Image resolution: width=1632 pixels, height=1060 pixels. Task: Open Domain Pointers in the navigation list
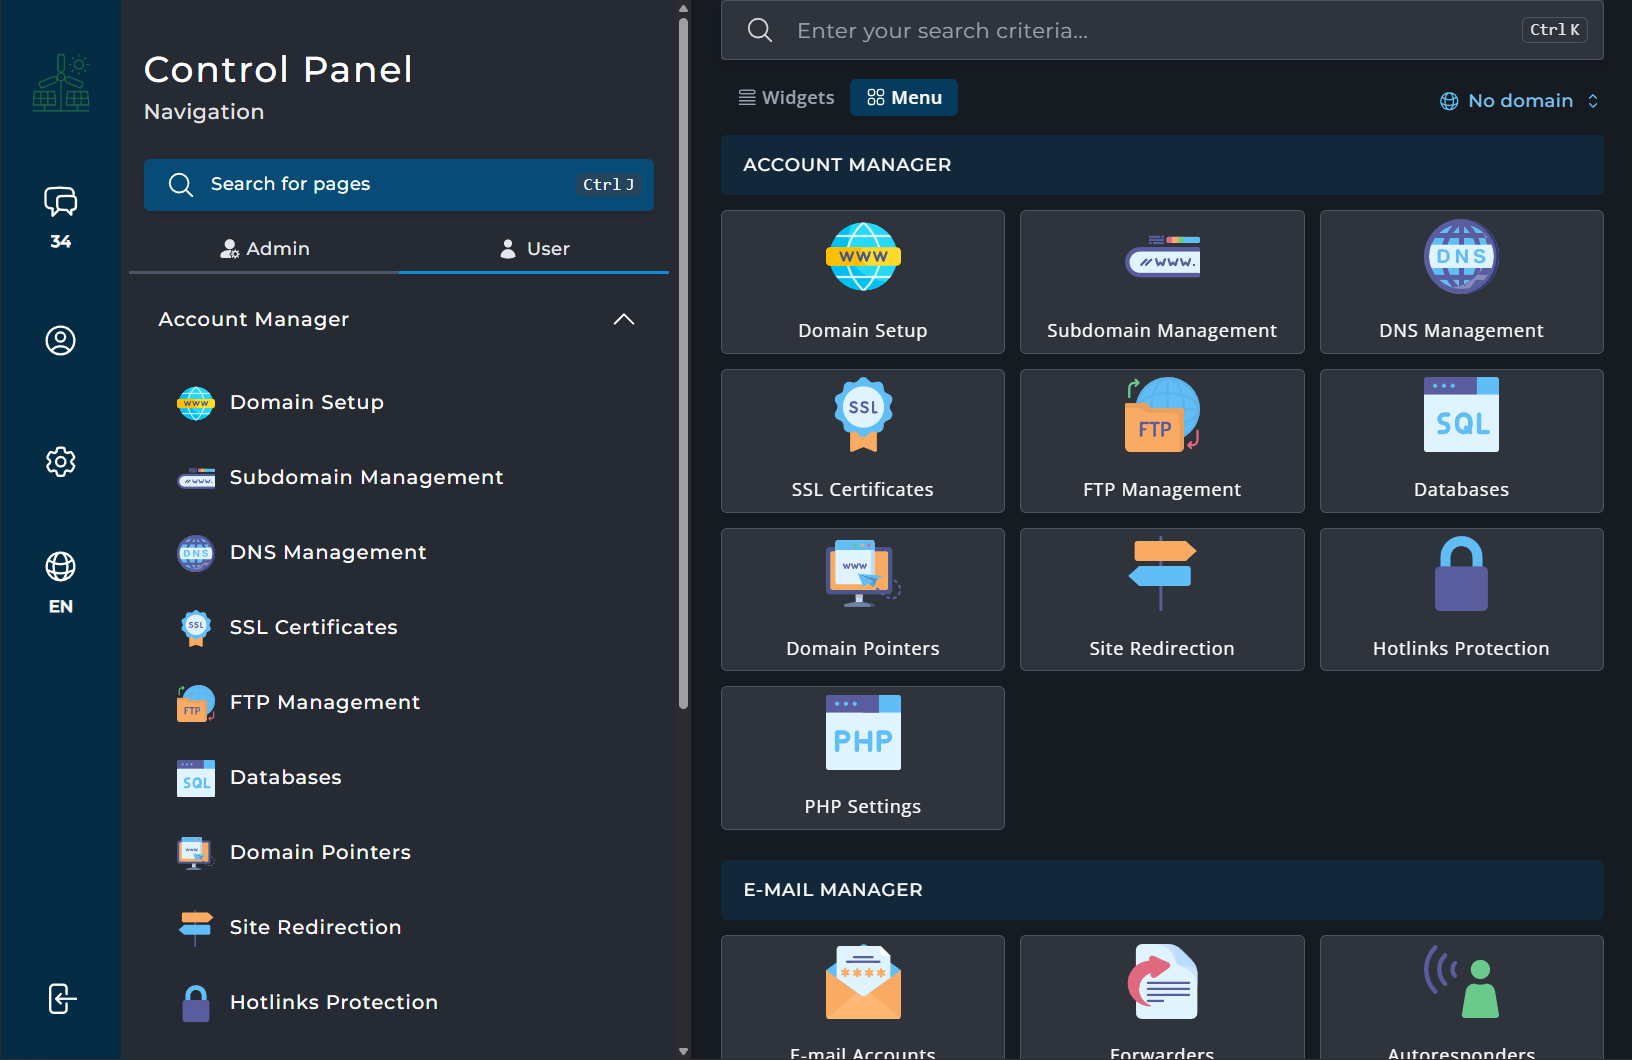(x=320, y=852)
